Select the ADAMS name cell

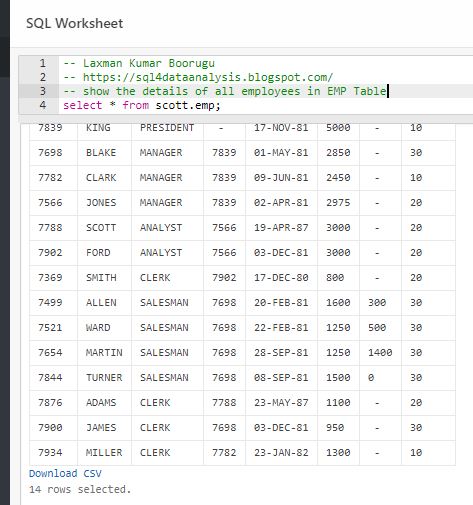pos(101,403)
